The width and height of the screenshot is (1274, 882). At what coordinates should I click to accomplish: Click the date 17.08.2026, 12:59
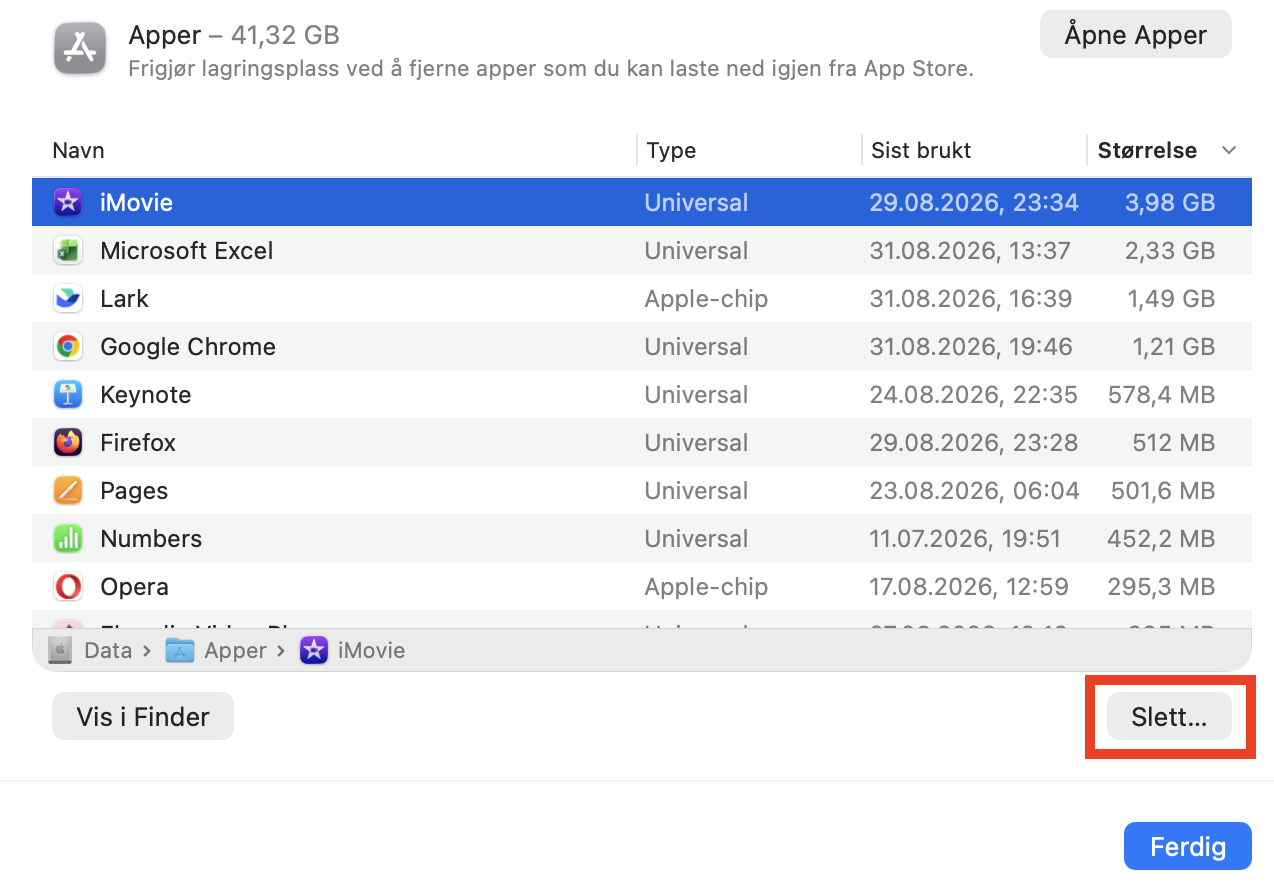pyautogui.click(x=969, y=587)
